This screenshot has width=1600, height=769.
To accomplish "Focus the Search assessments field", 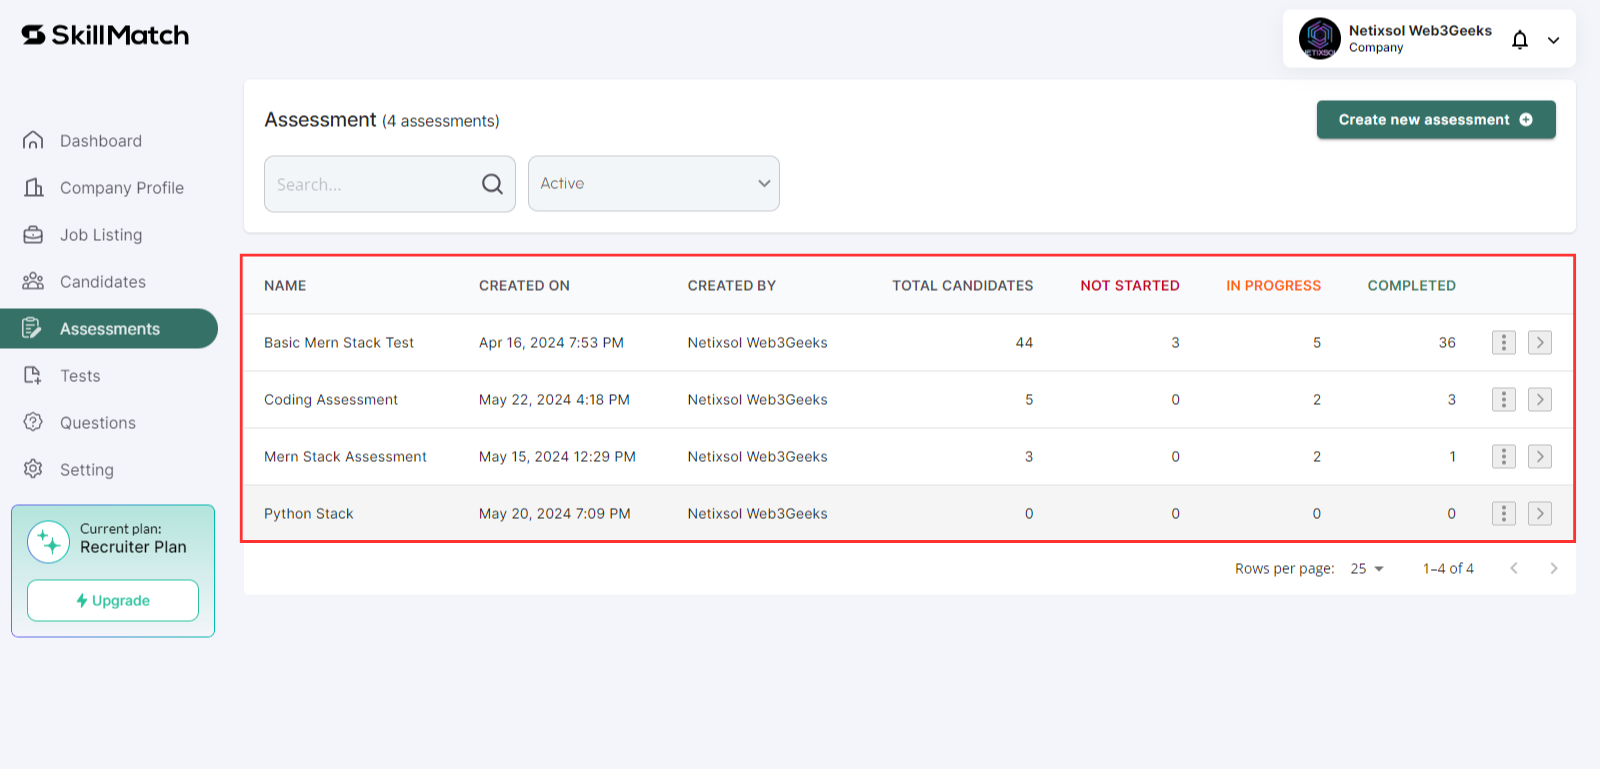I will [390, 184].
